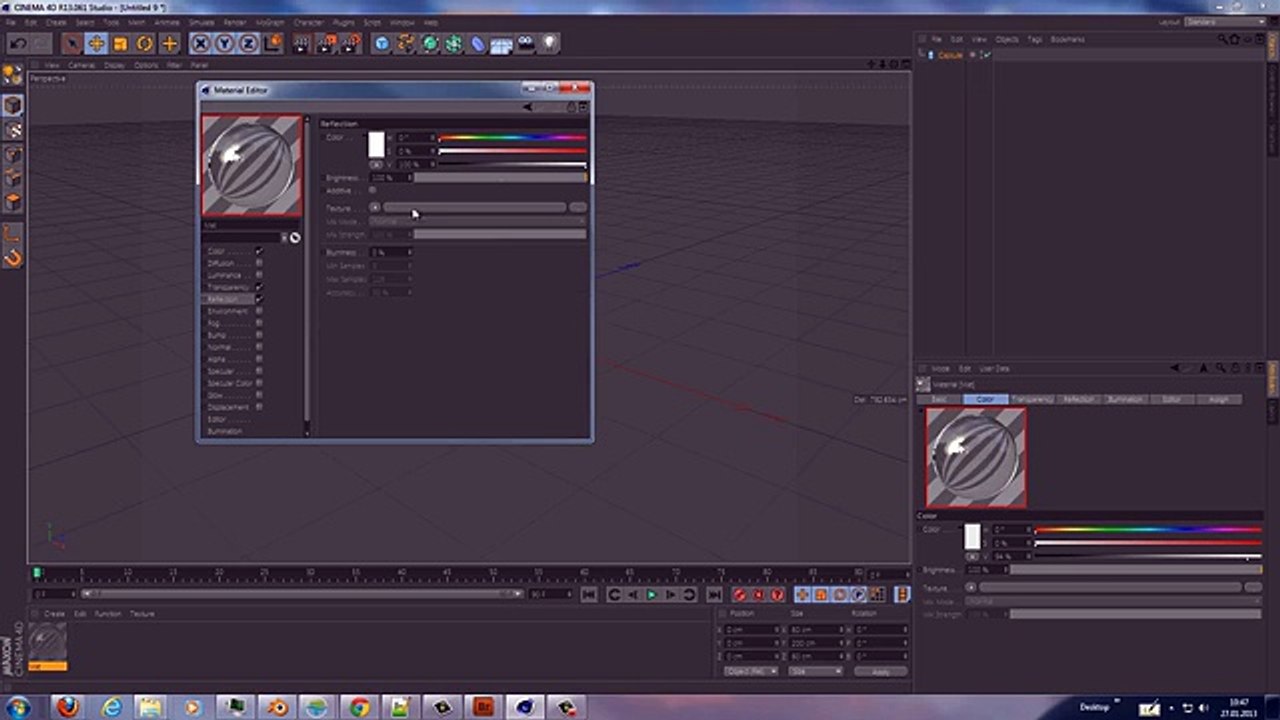Select the Scale tool
Image resolution: width=1280 pixels, height=720 pixels.
pos(120,43)
